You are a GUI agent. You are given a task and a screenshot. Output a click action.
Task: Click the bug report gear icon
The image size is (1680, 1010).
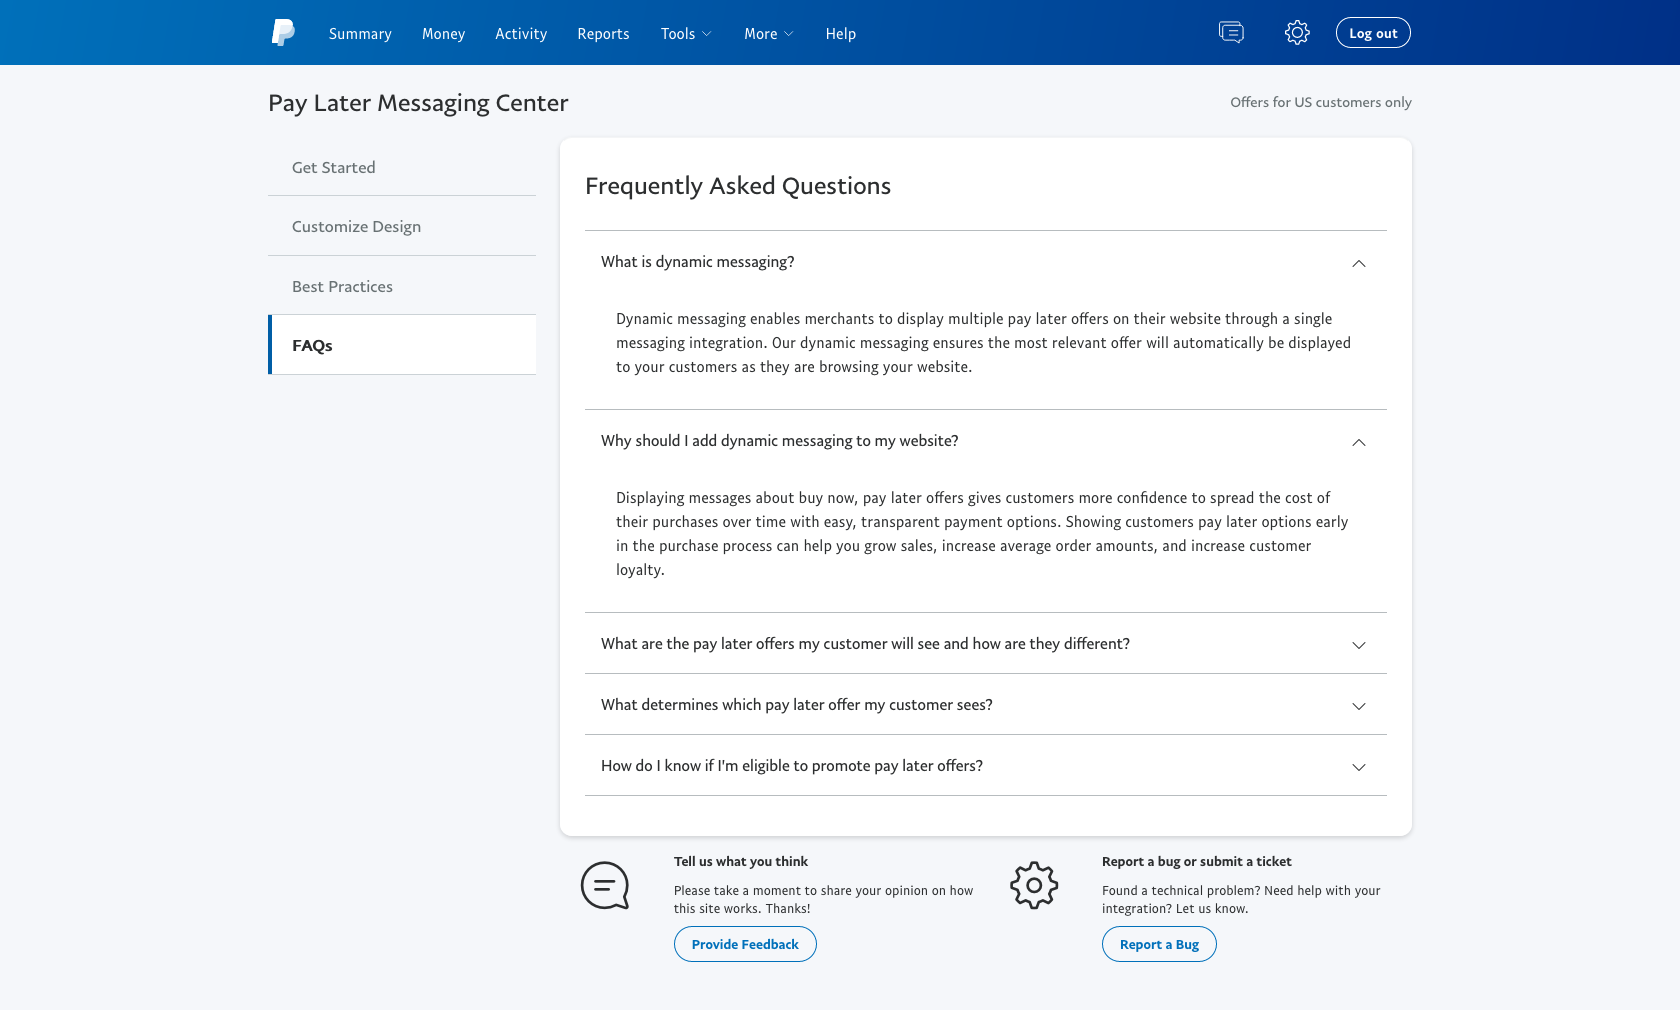coord(1034,885)
